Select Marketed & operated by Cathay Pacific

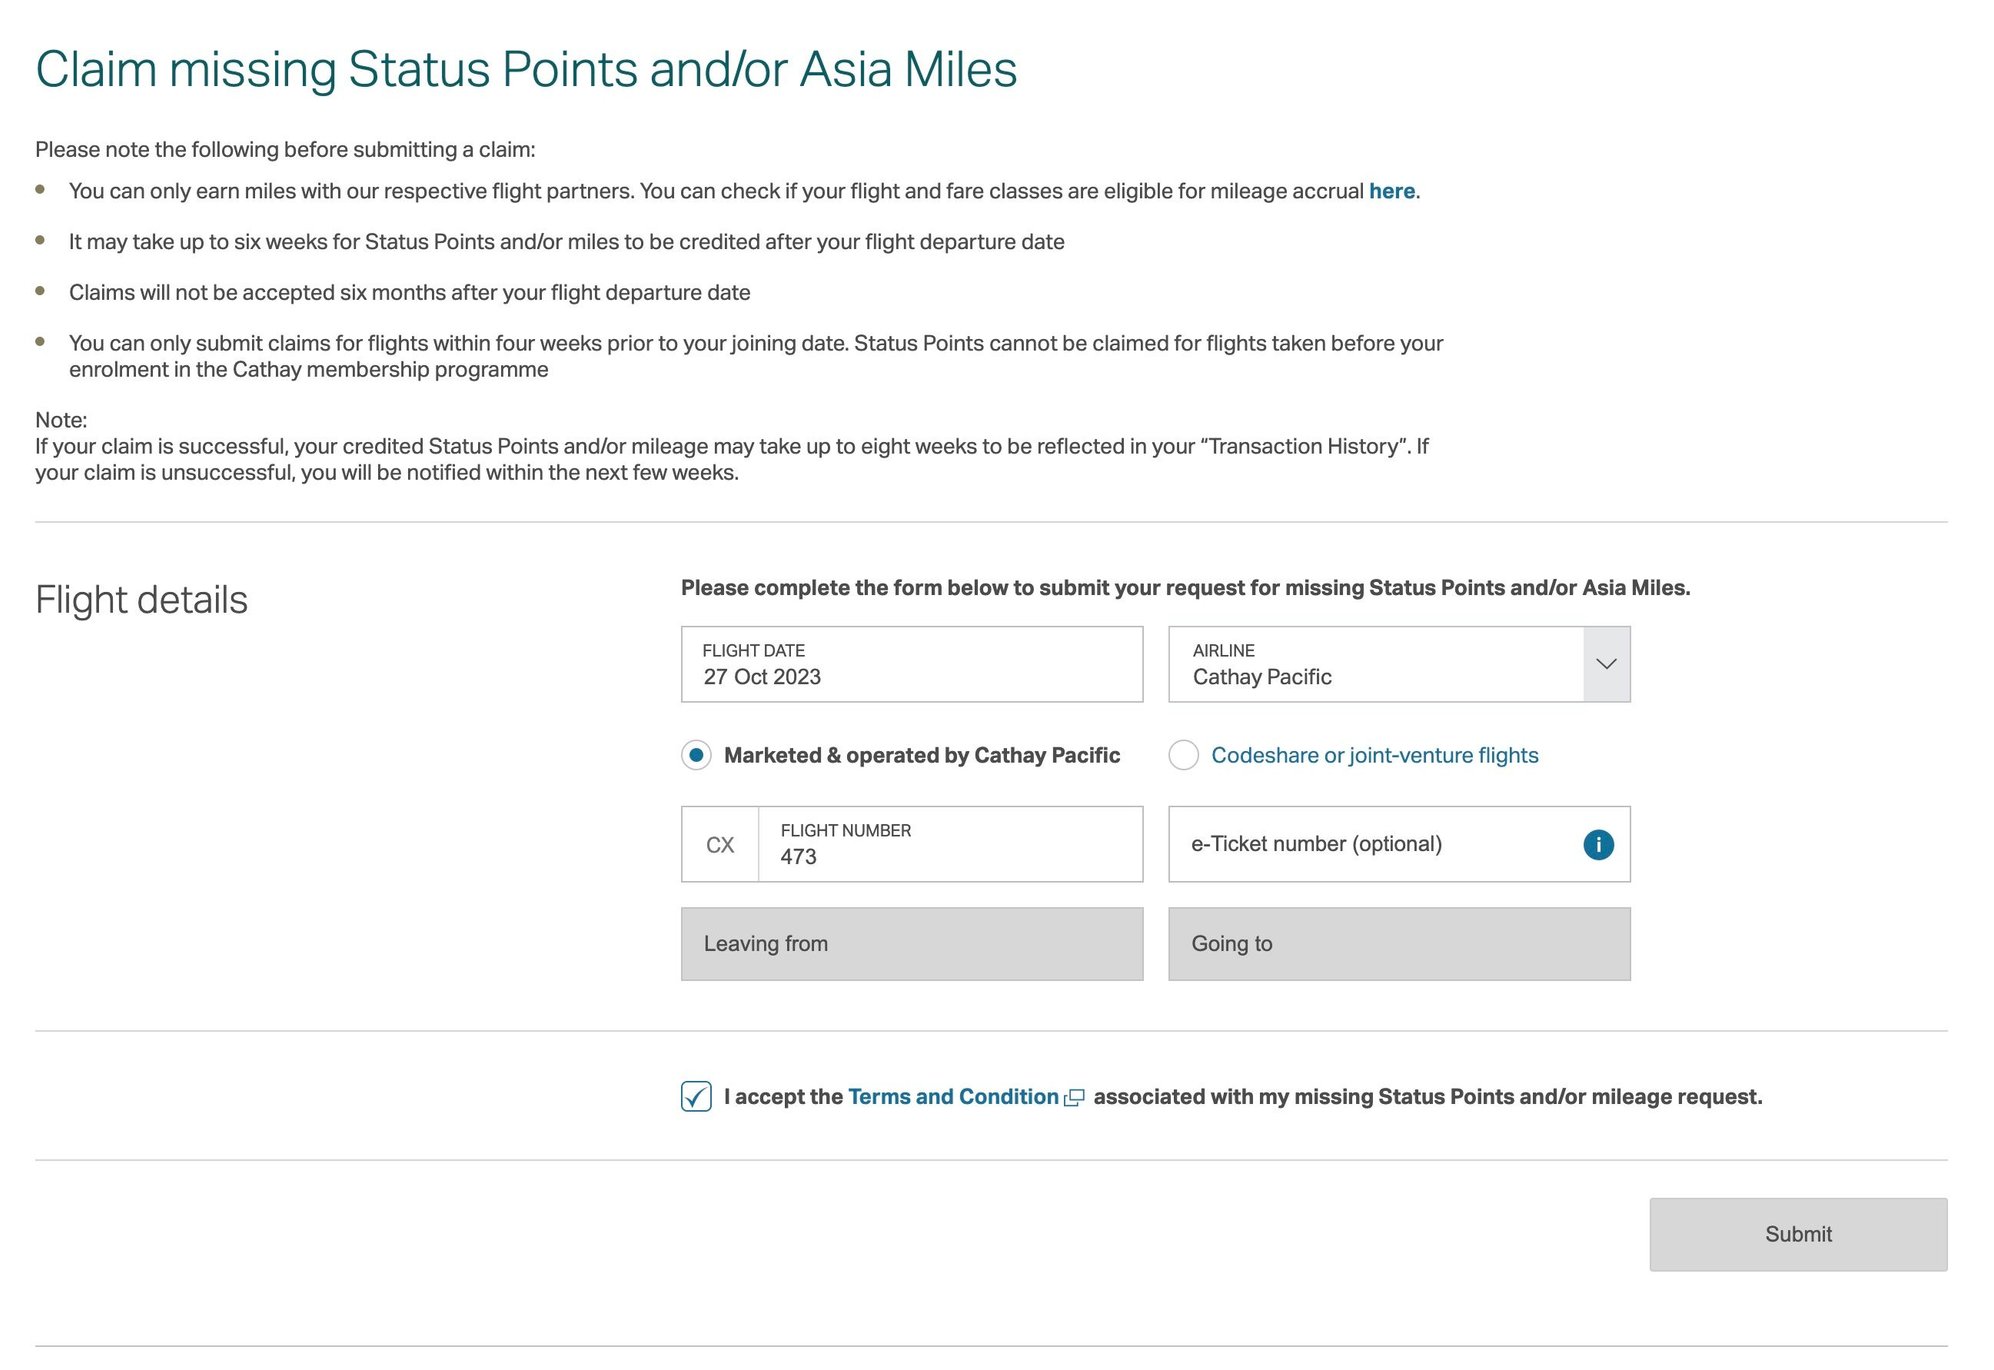[697, 755]
